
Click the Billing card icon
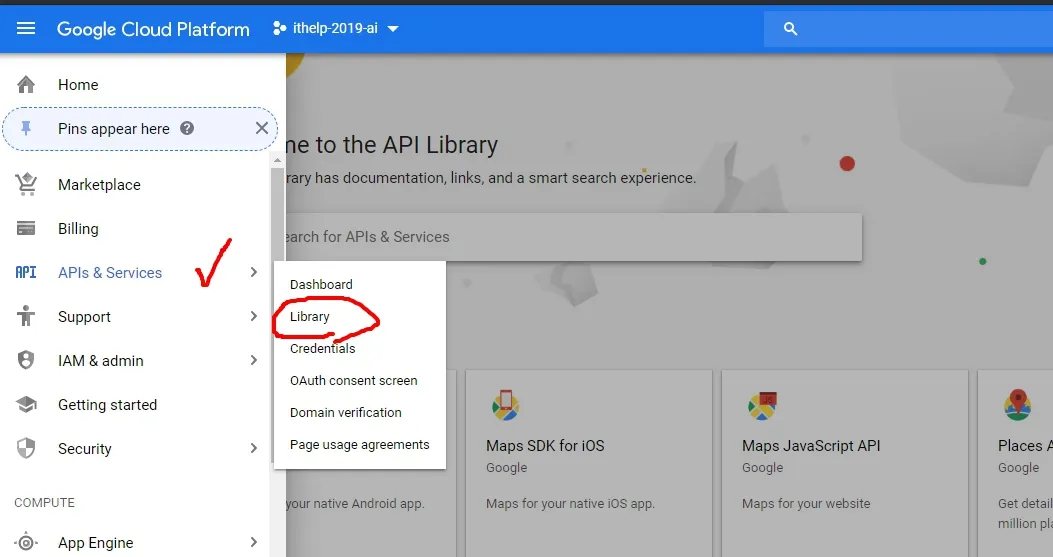[26, 228]
